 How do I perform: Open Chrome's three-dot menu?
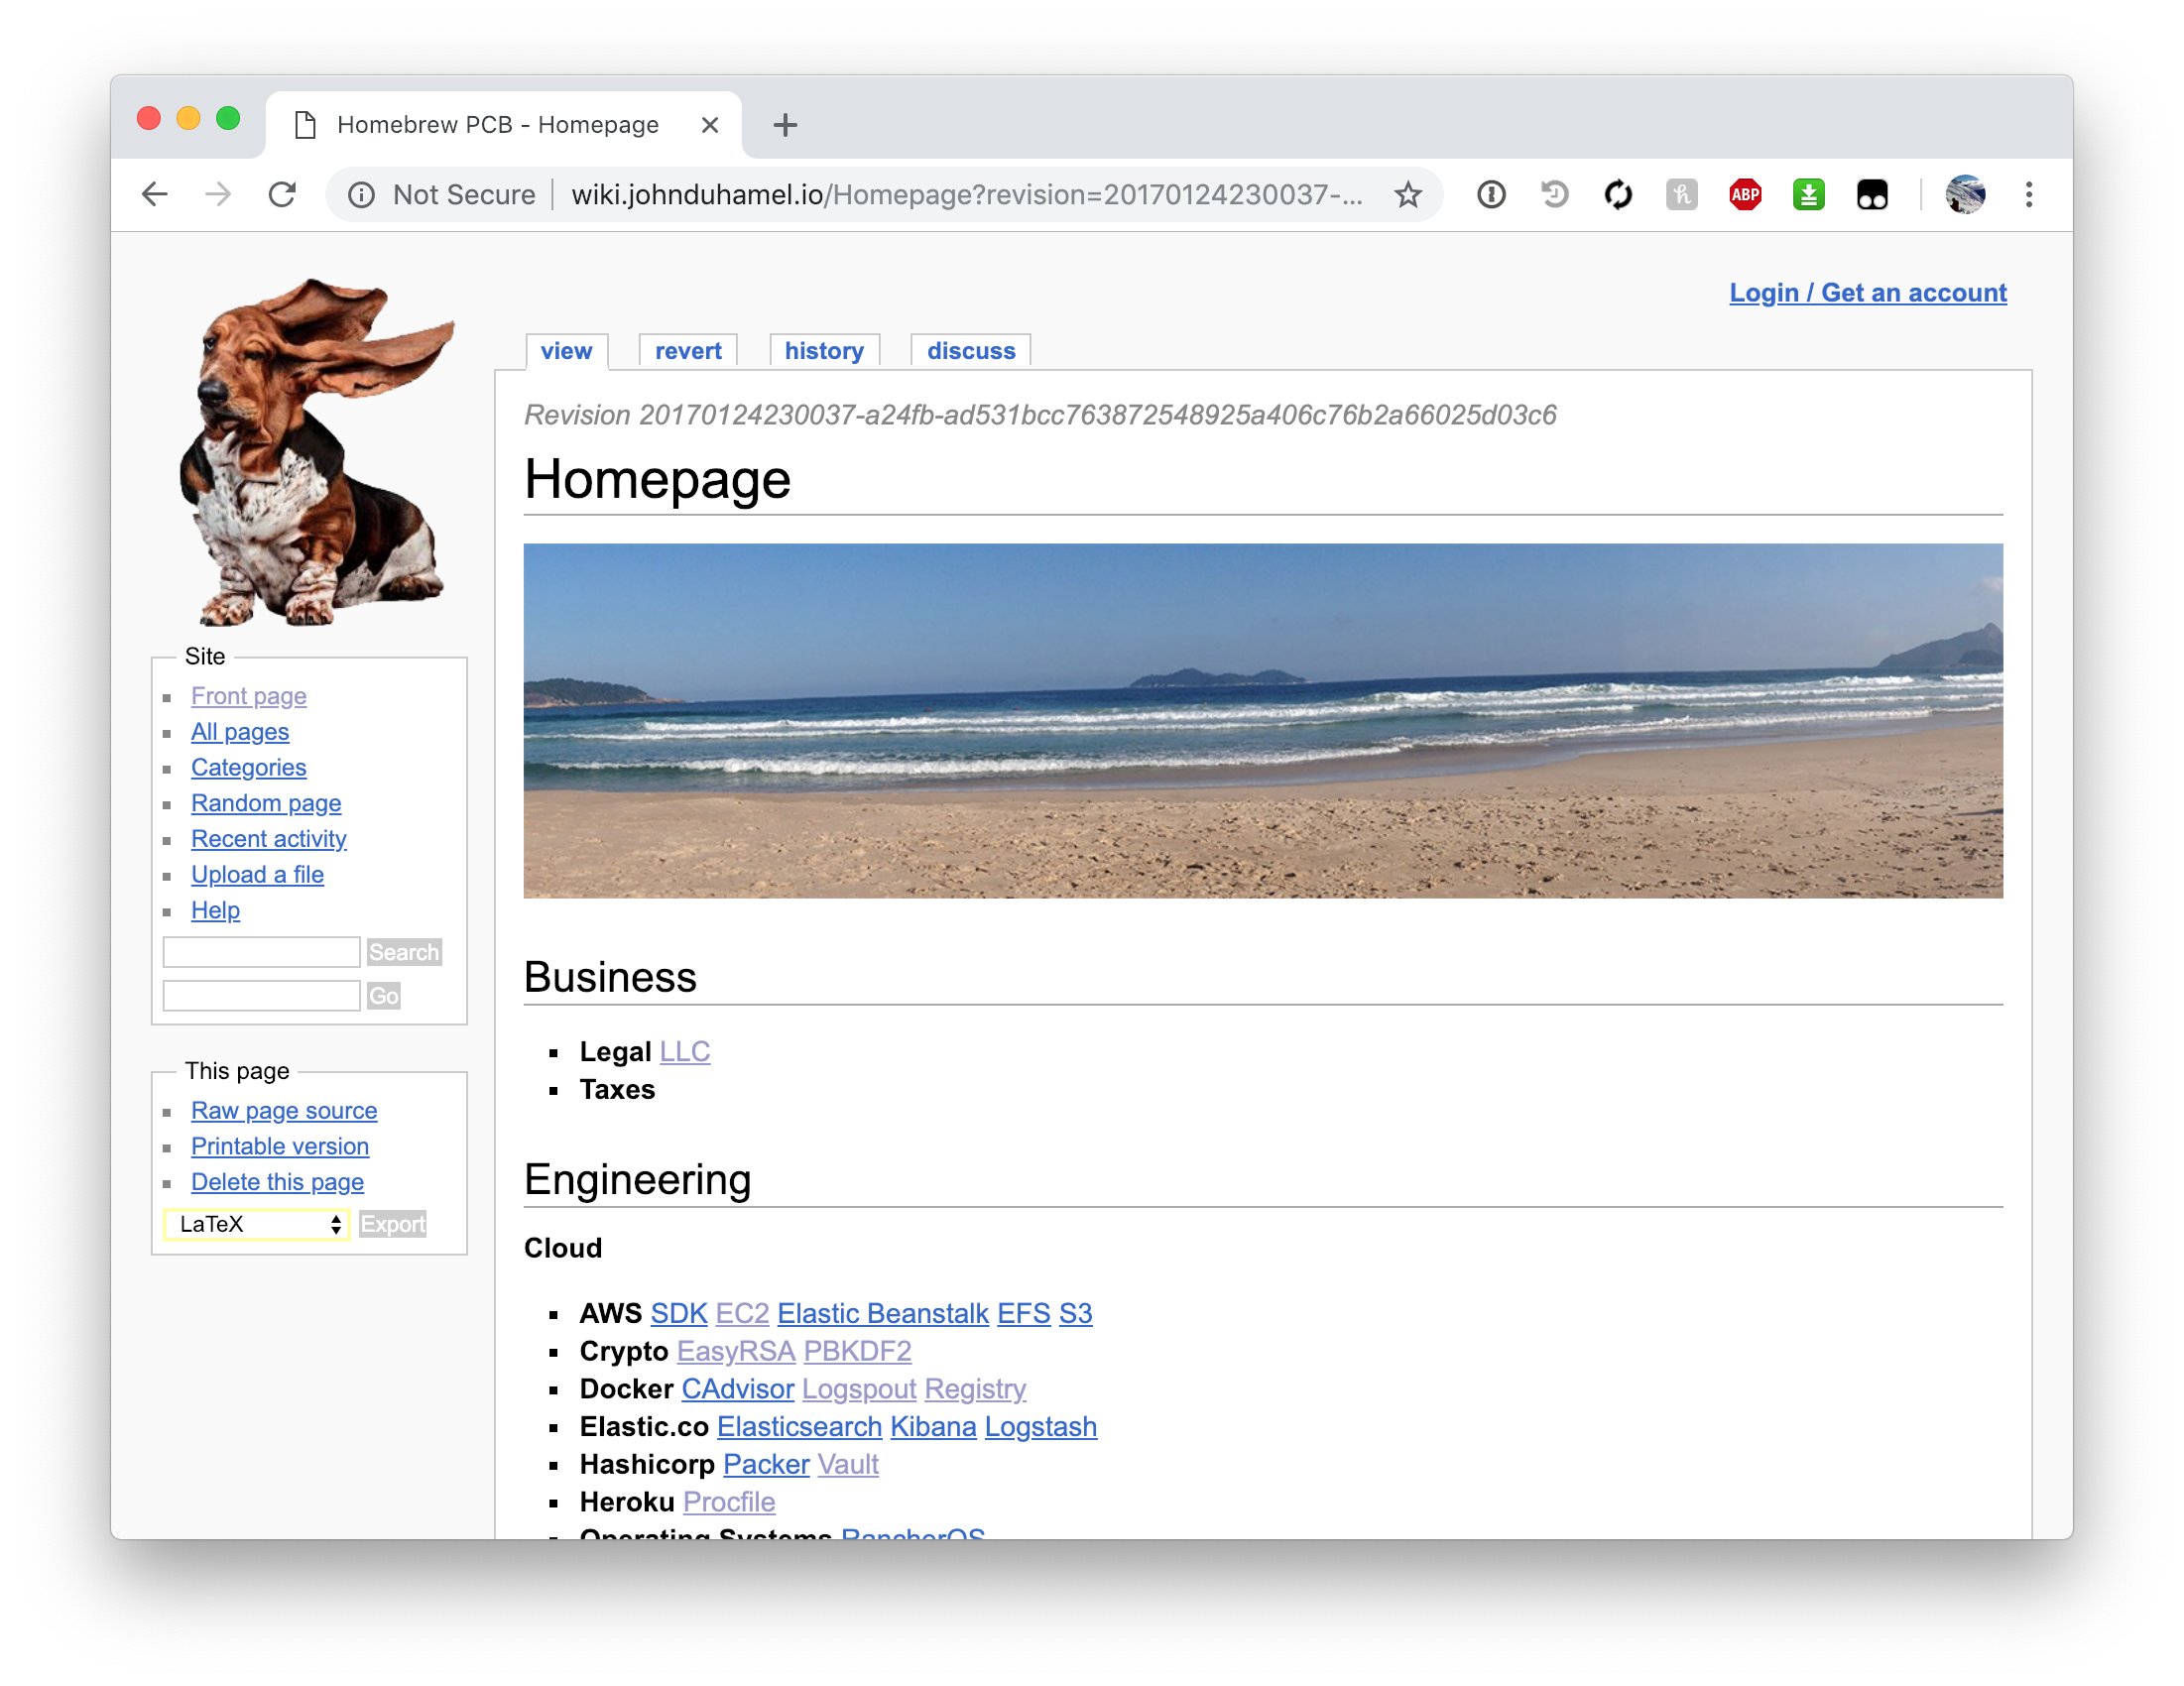tap(2028, 194)
